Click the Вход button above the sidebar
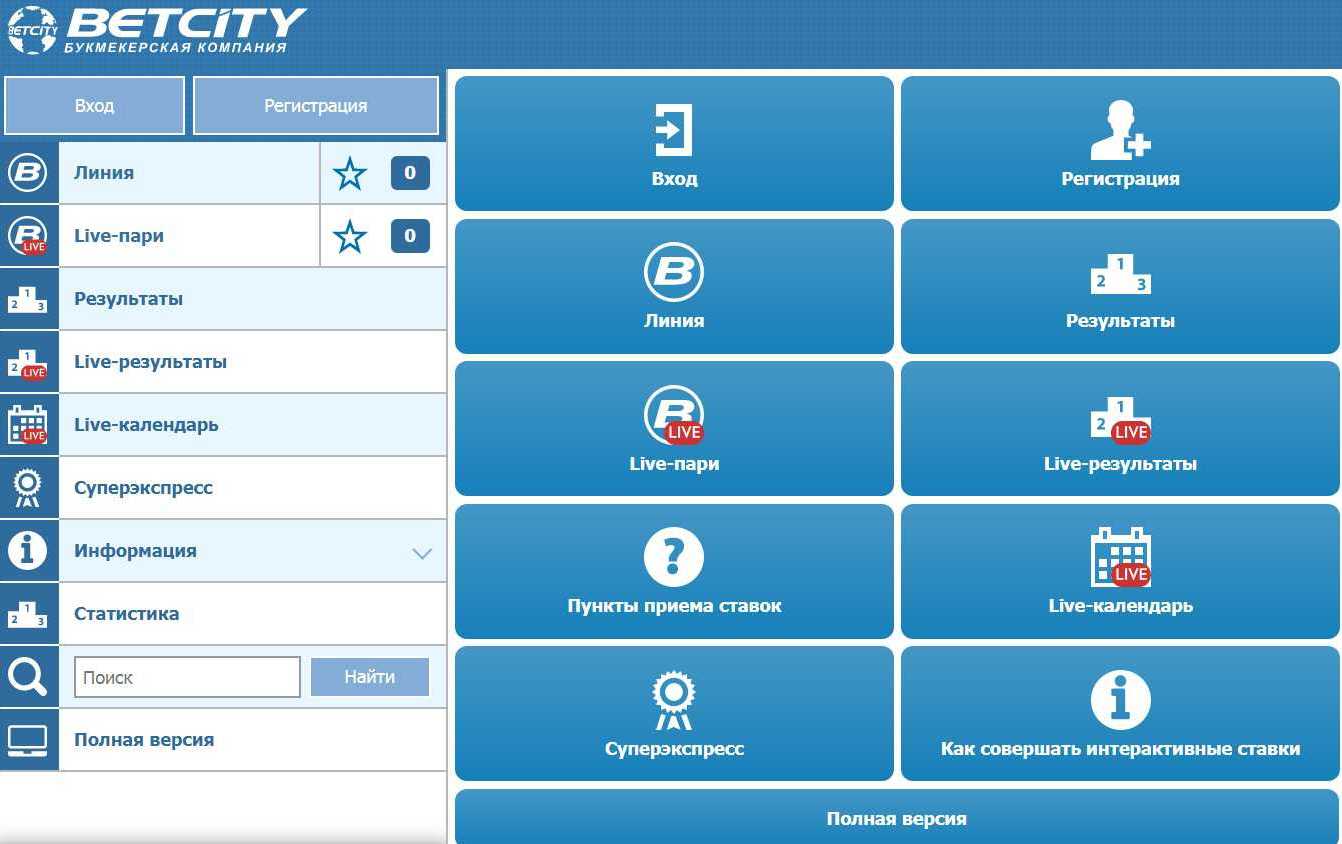 point(94,105)
